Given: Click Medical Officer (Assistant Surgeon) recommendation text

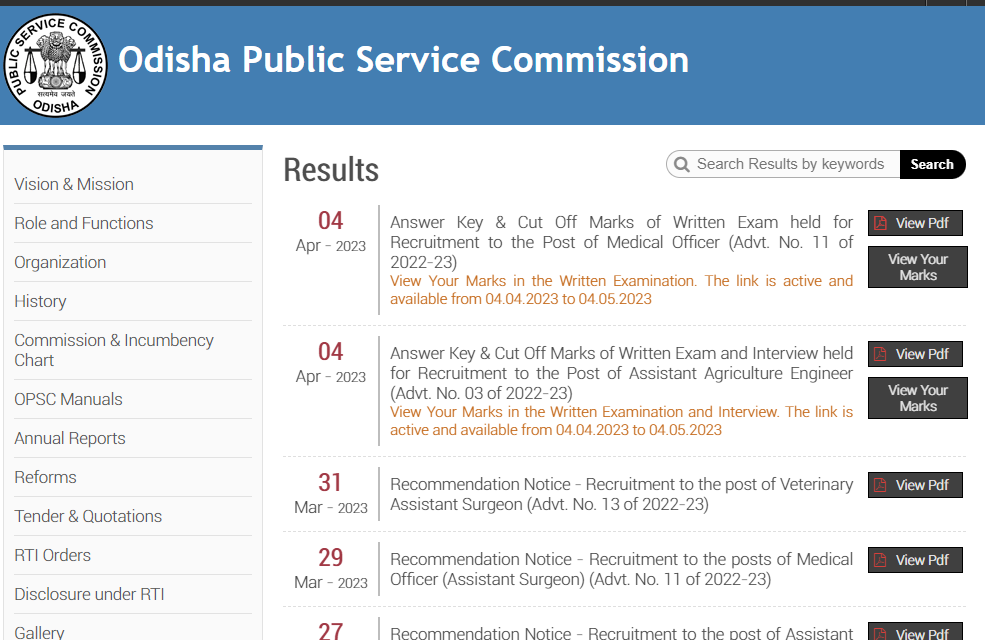Looking at the screenshot, I should (621, 569).
